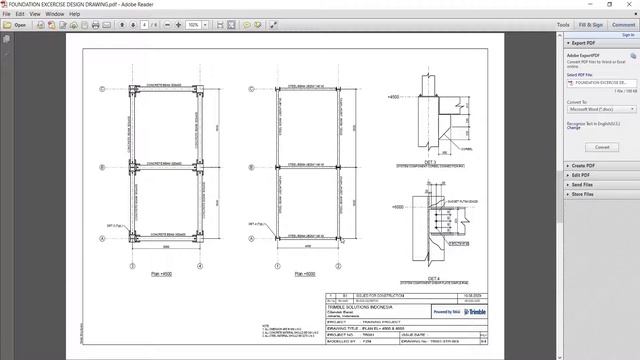Image resolution: width=640 pixels, height=360 pixels.
Task: Switch to the Comment pane
Action: 623,25
